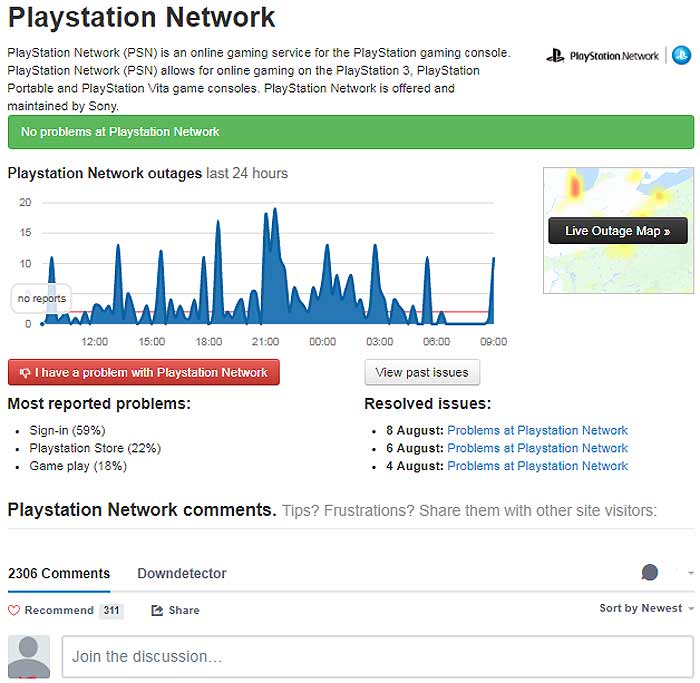The height and width of the screenshot is (683, 700).
Task: Click the 'Playstation Network' page heading
Action: coord(141,17)
